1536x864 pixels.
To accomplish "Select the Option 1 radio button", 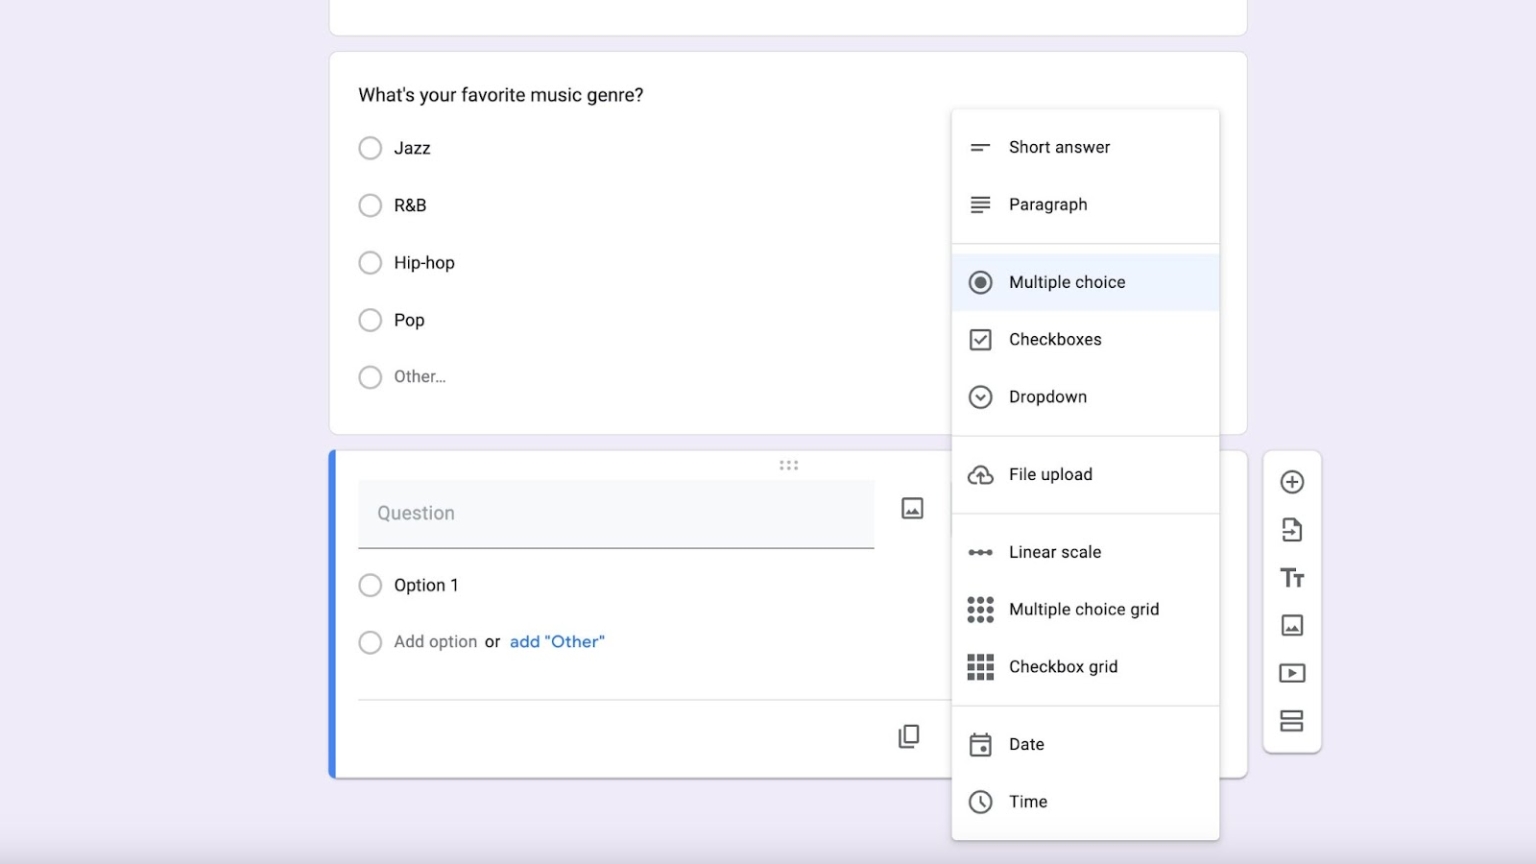I will (x=370, y=585).
